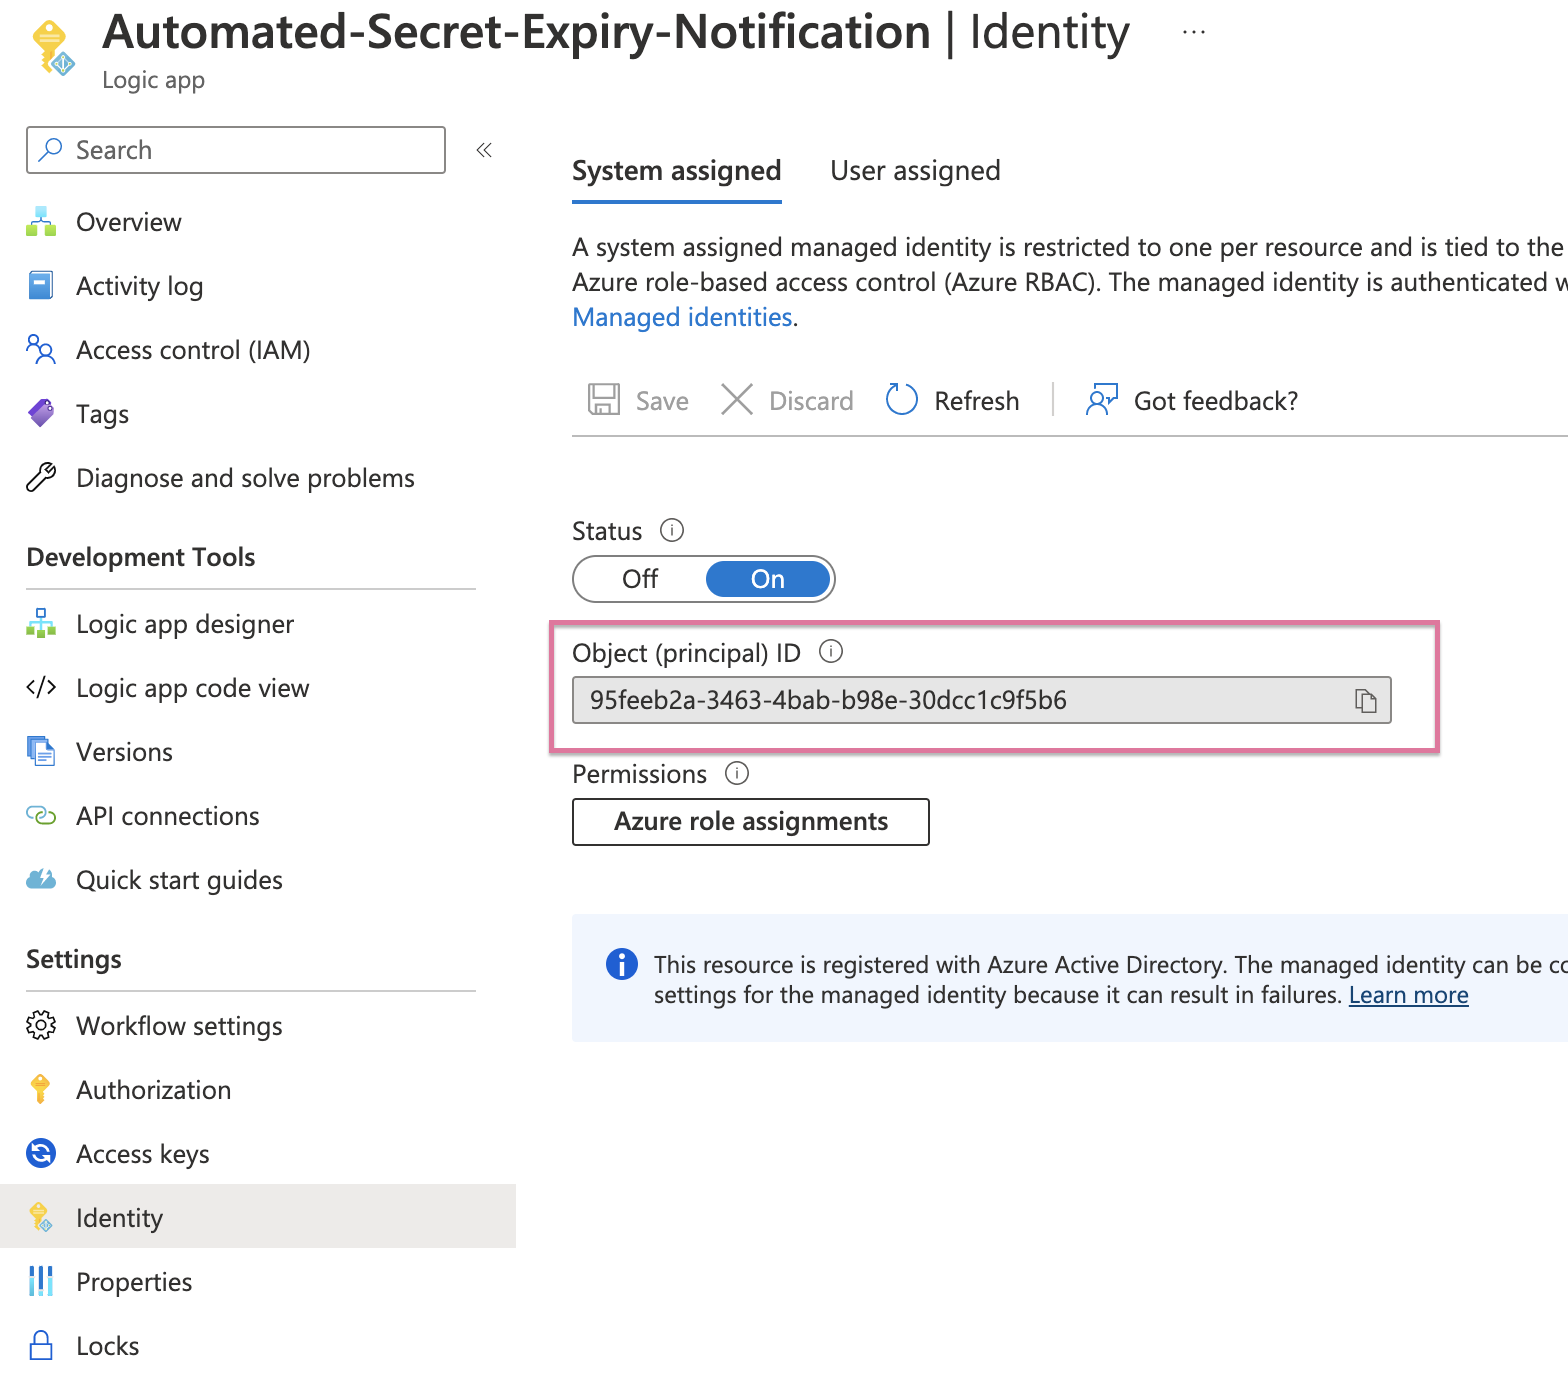This screenshot has height=1382, width=1568.
Task: Click the API connections link icon
Action: coord(41,816)
